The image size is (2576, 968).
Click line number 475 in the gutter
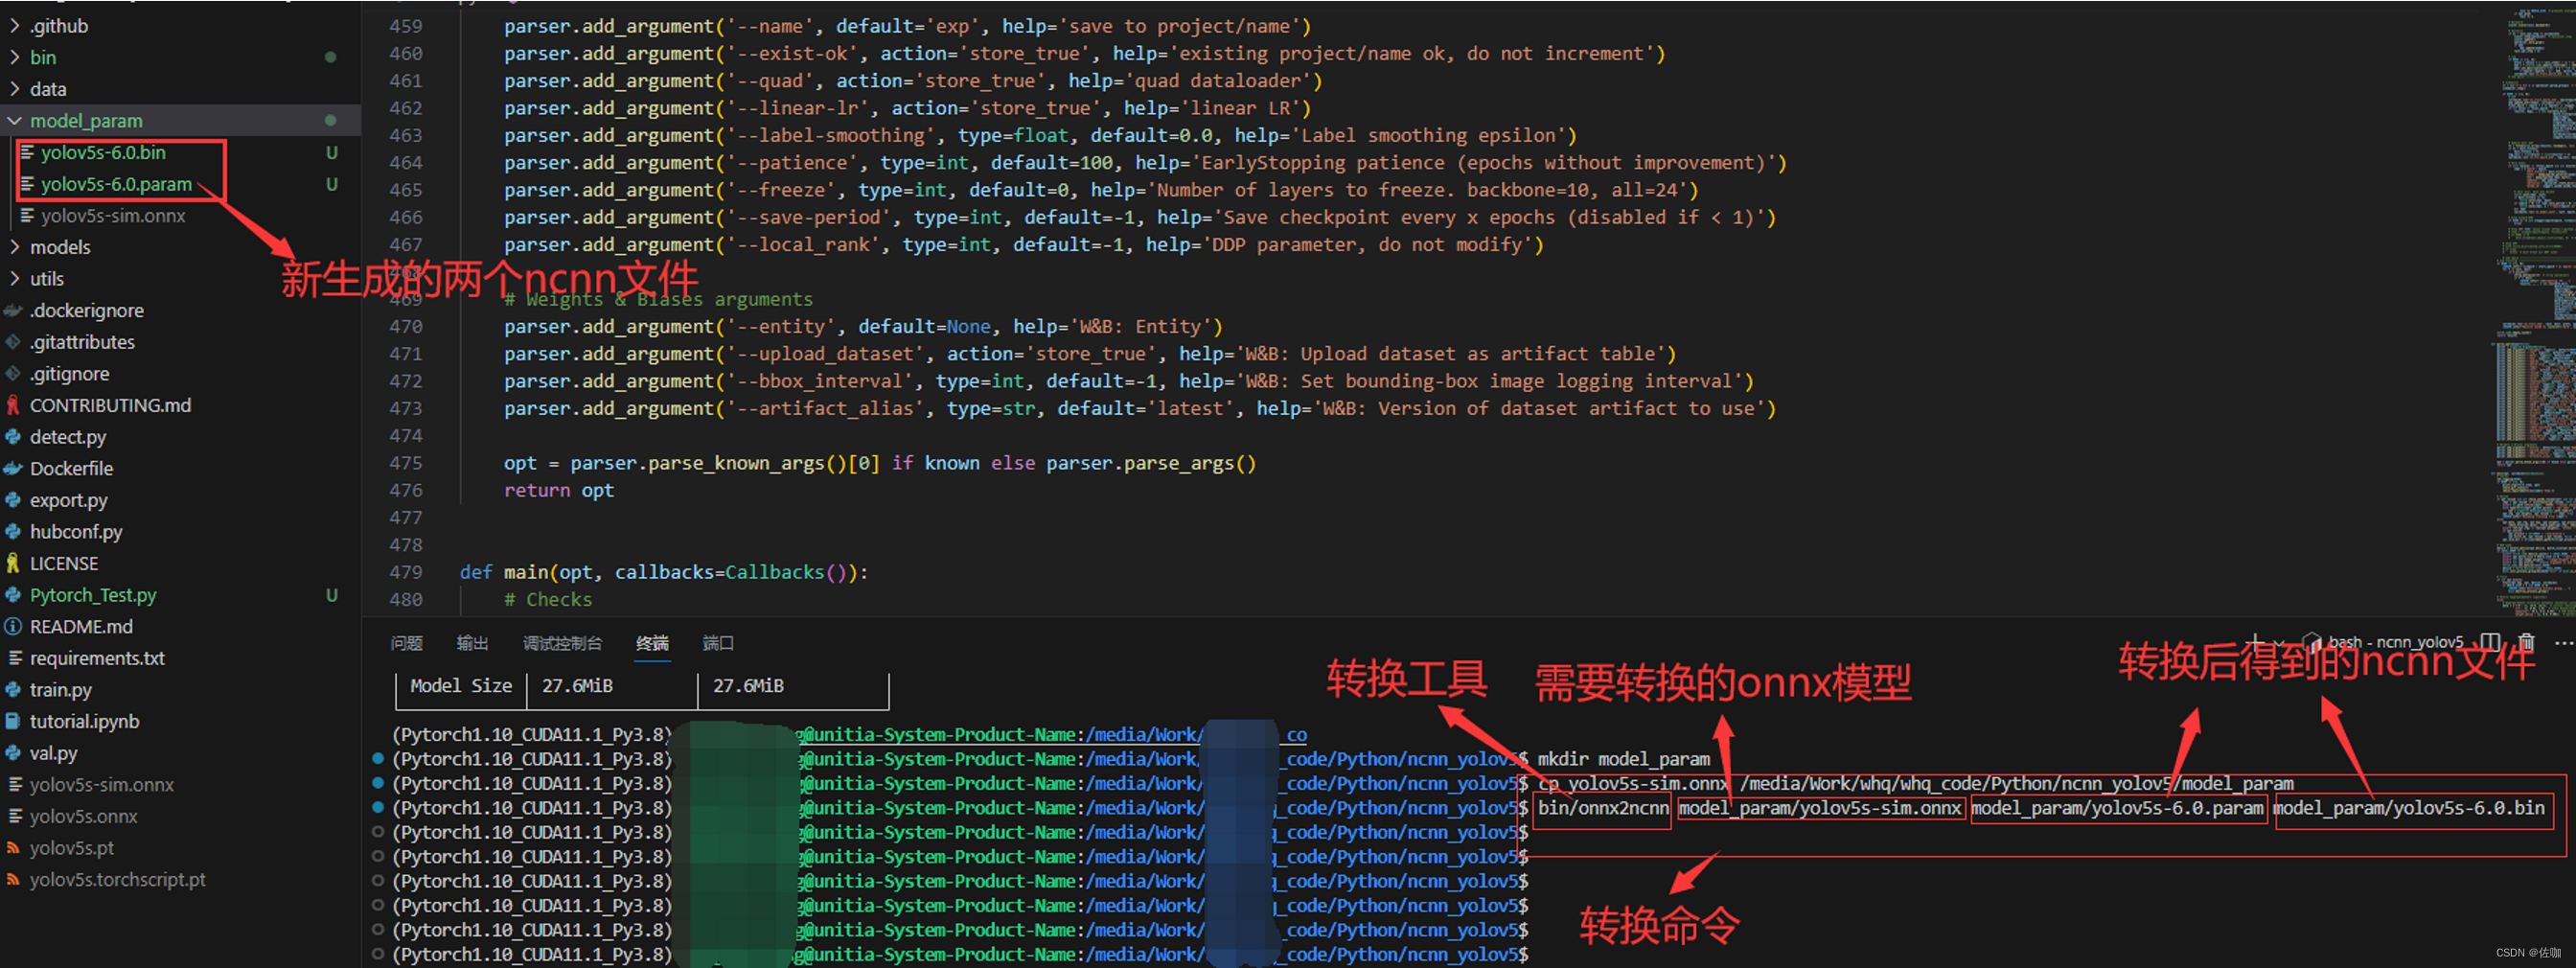tap(406, 463)
